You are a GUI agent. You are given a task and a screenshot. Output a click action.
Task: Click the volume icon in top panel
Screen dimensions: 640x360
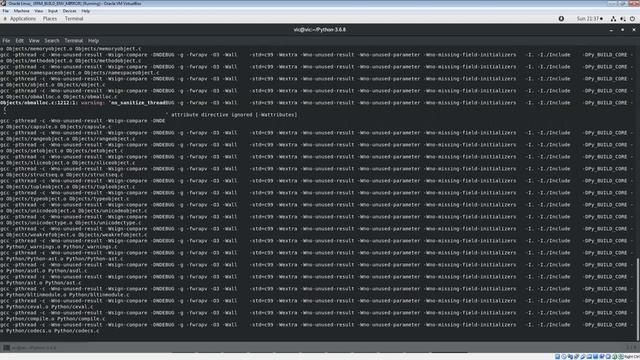tap(623, 19)
